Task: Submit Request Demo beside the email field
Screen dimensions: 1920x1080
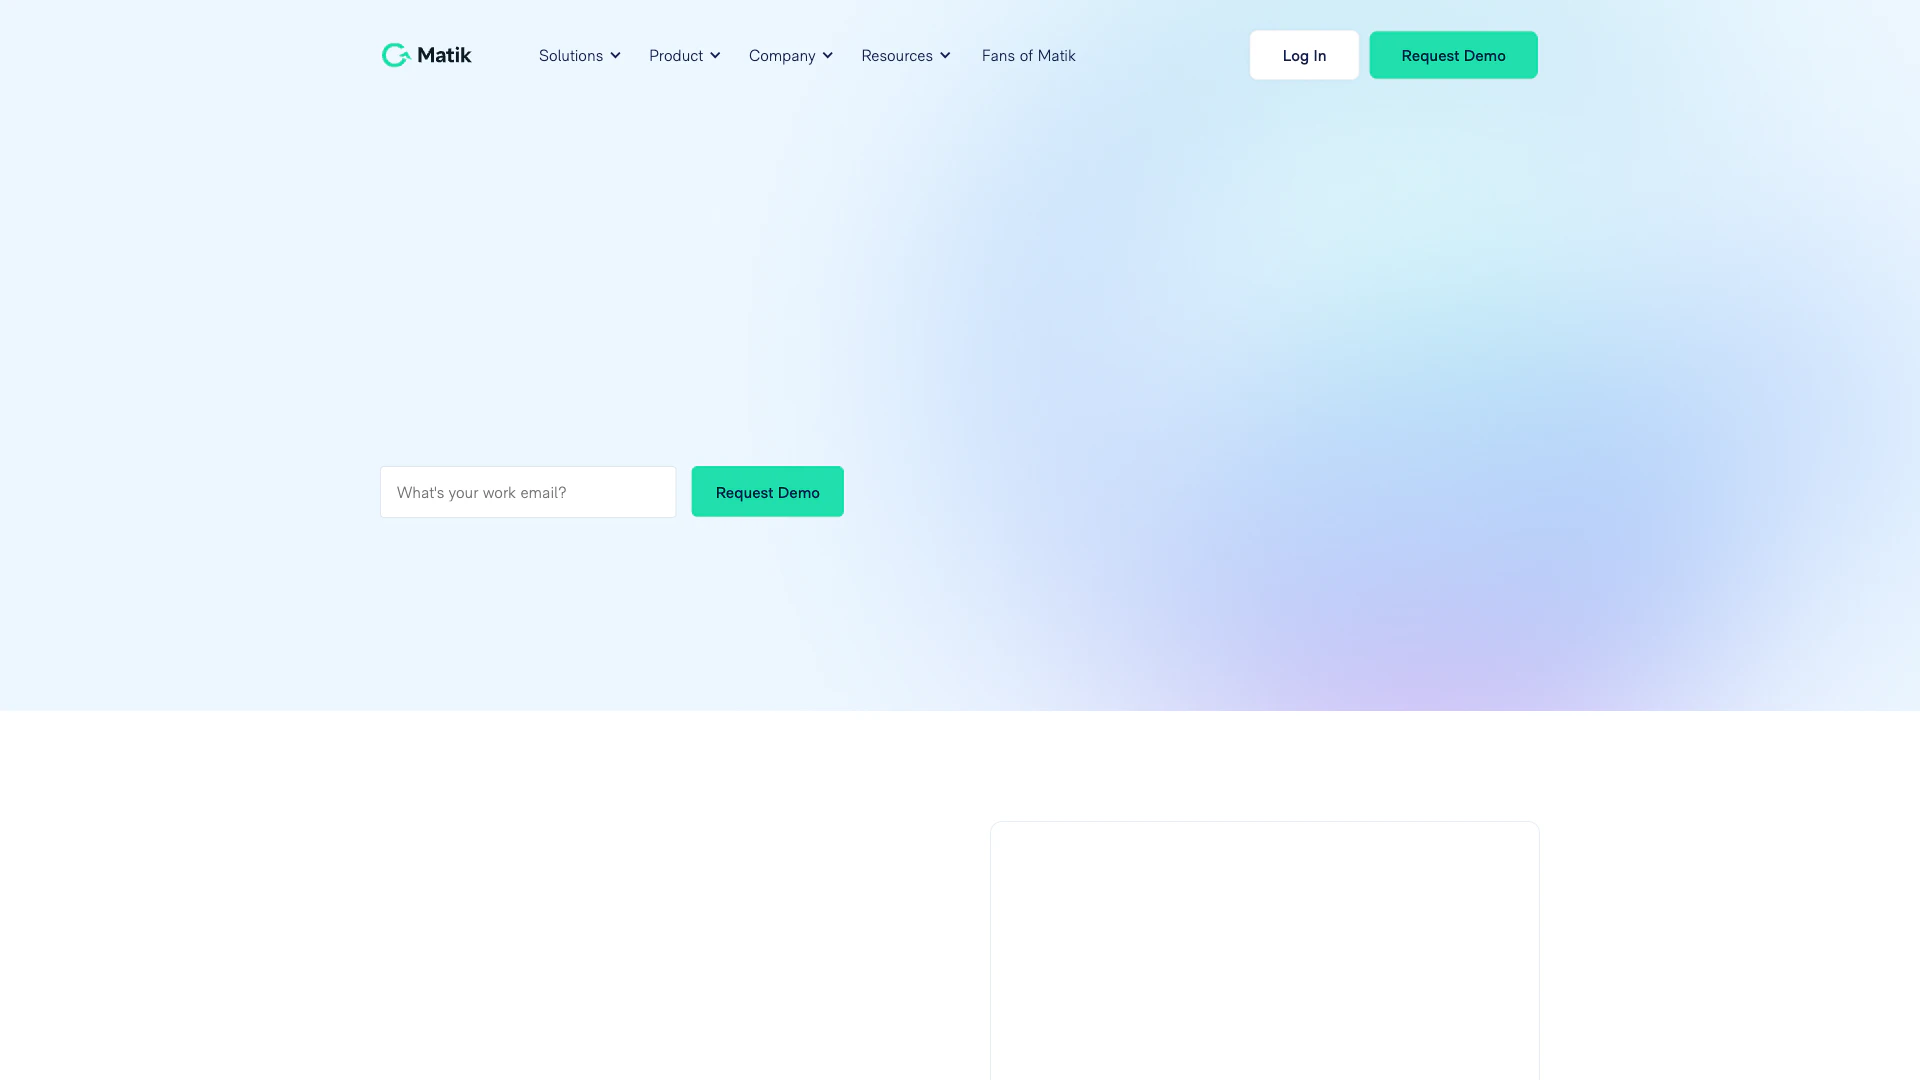Action: [x=767, y=492]
